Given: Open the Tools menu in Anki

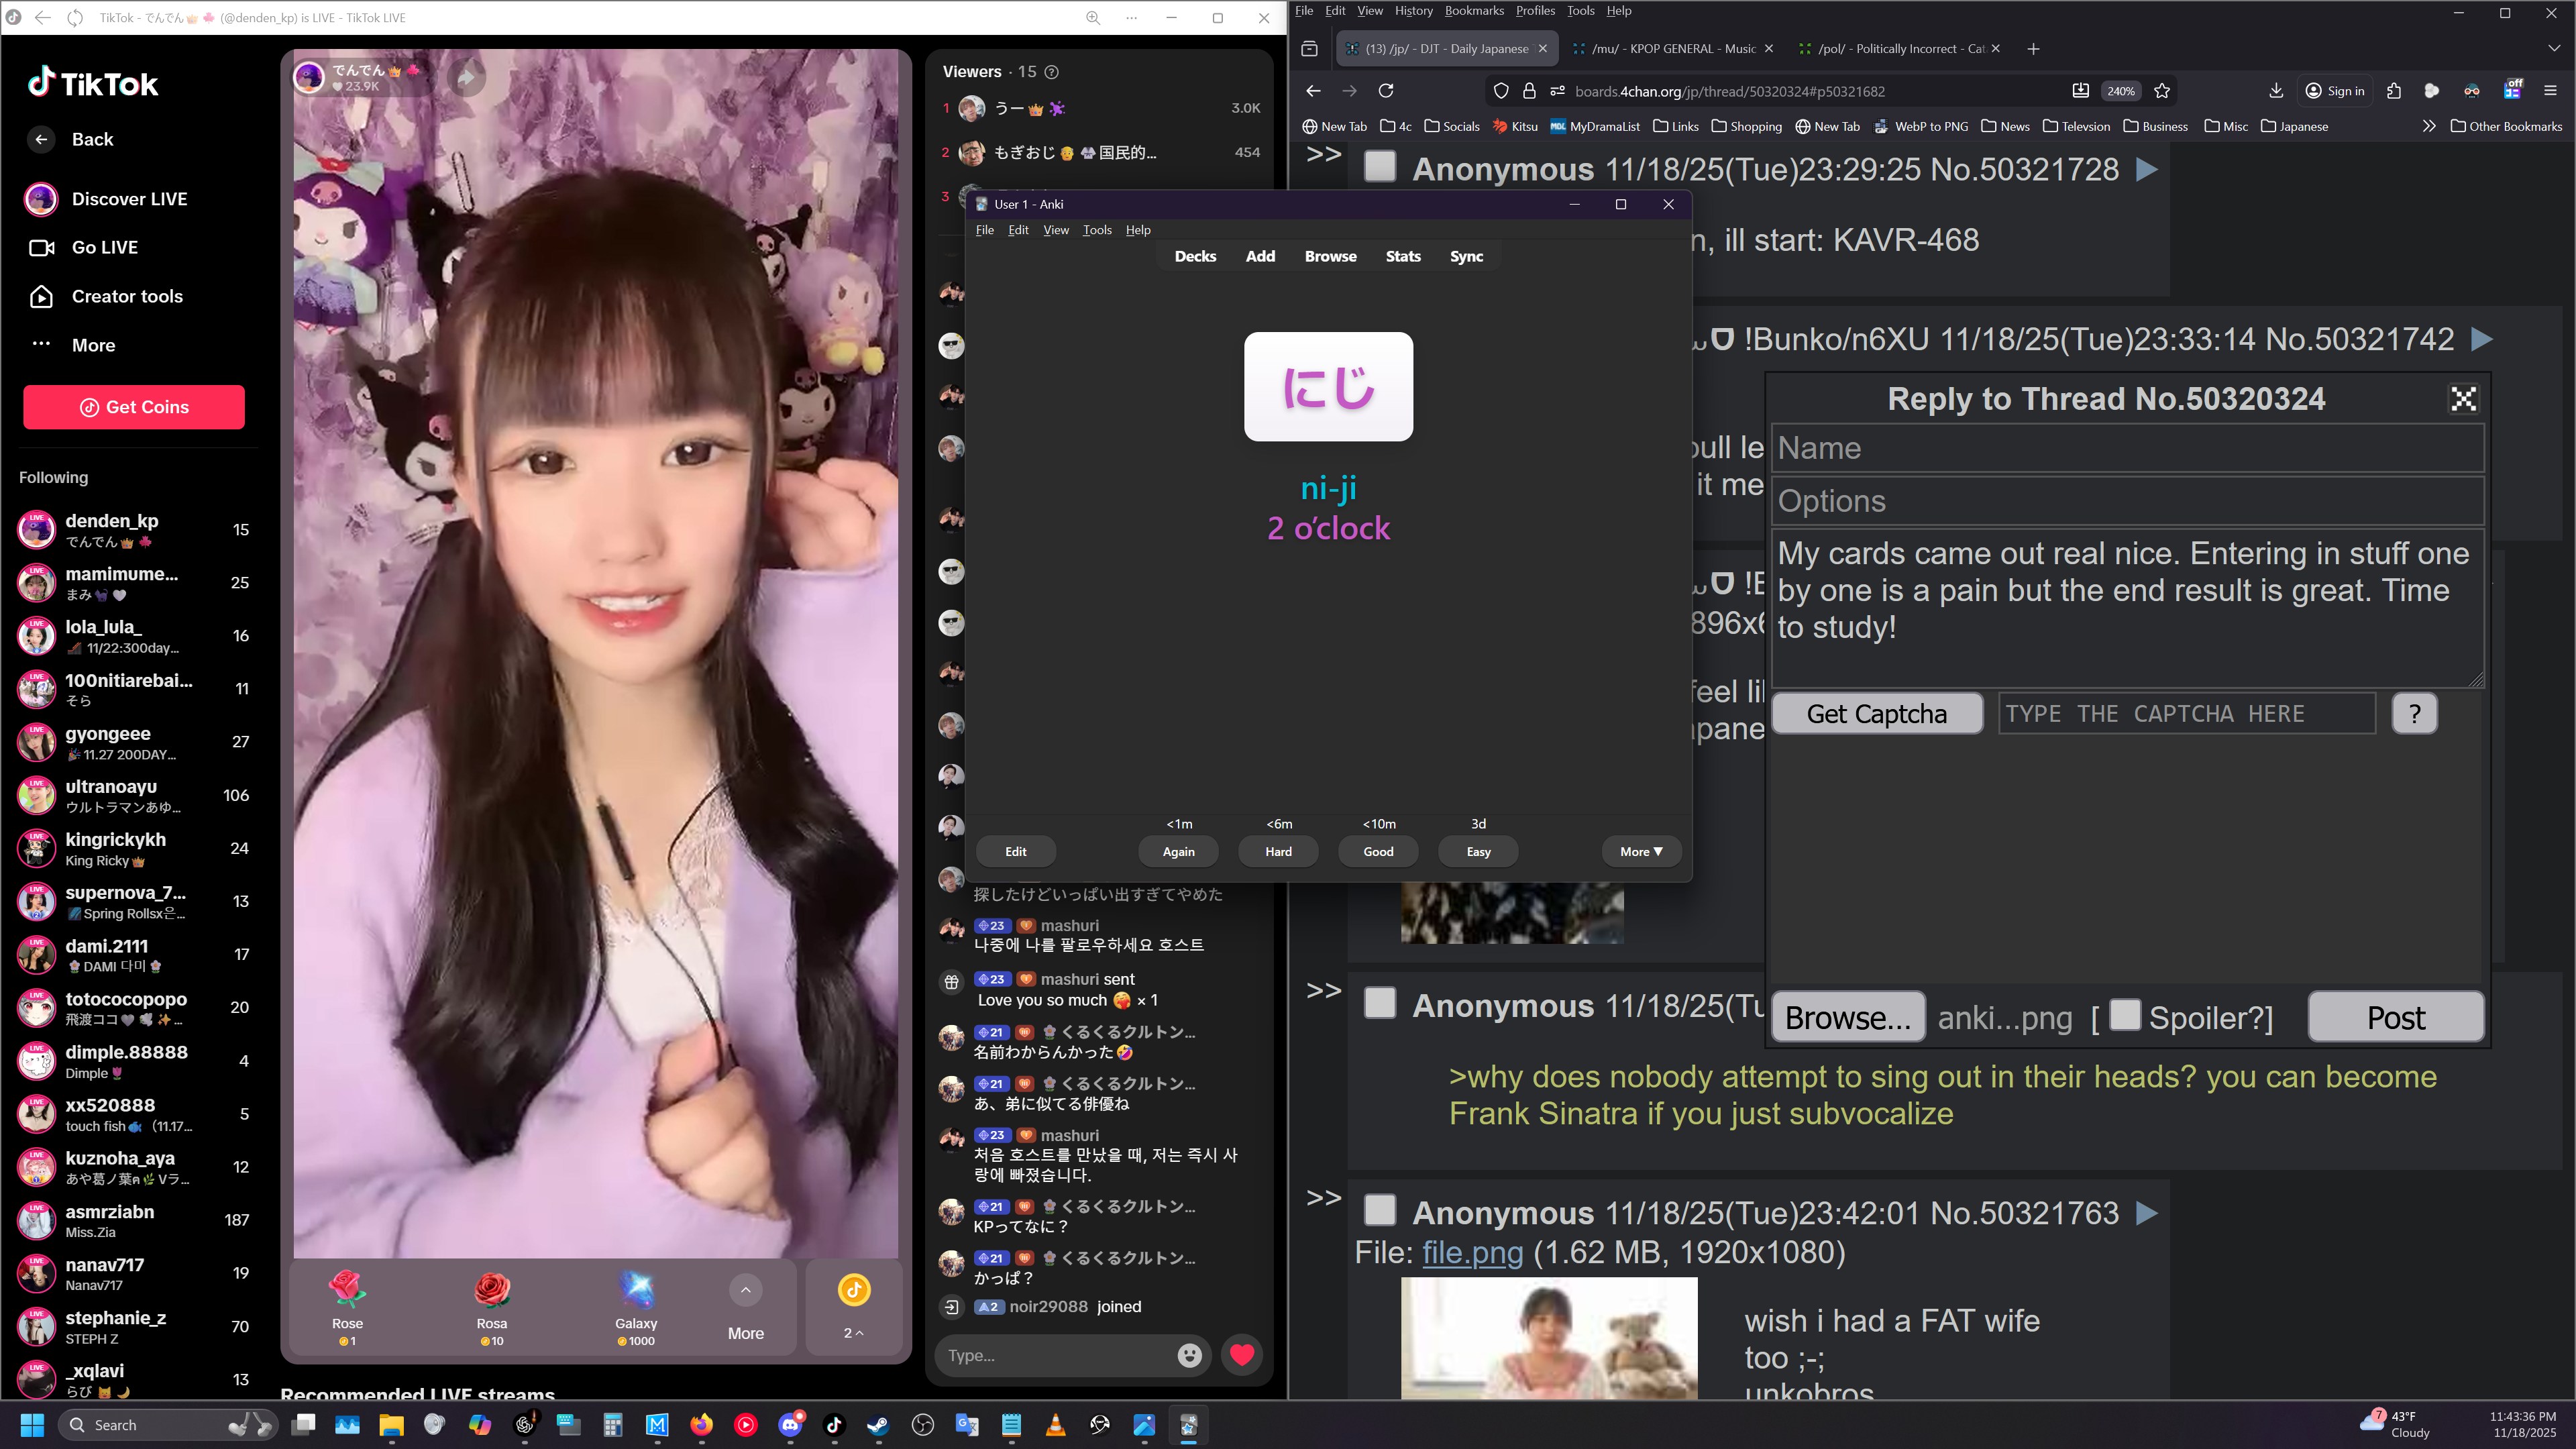Looking at the screenshot, I should pyautogui.click(x=1097, y=230).
